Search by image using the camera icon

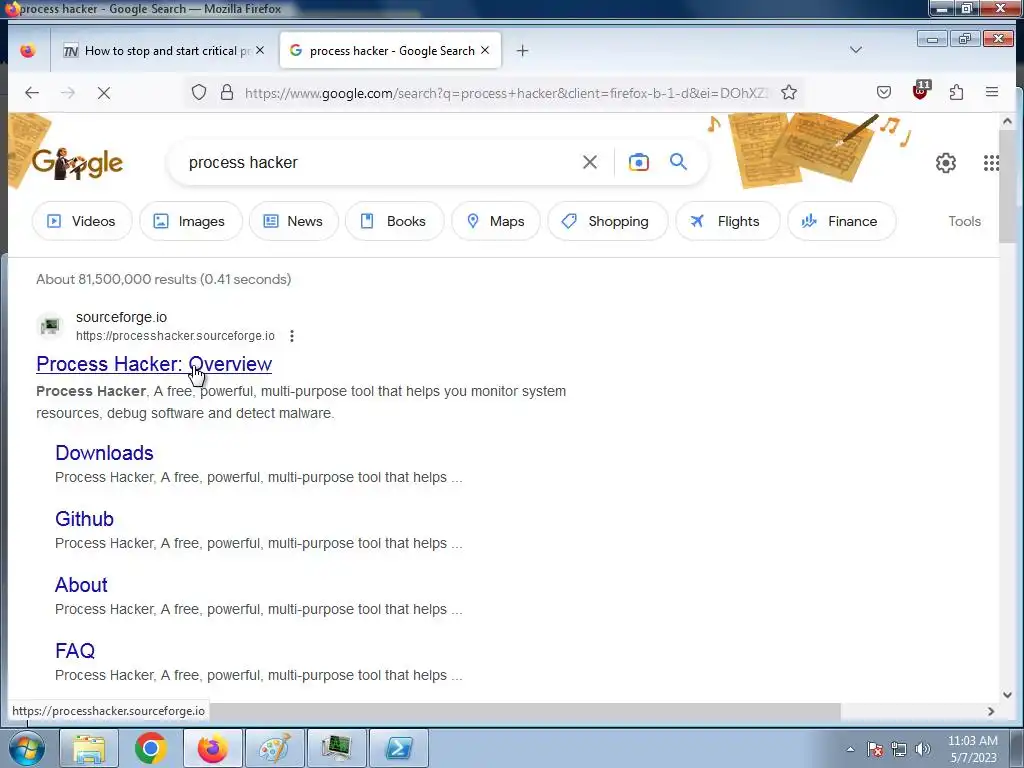click(639, 162)
